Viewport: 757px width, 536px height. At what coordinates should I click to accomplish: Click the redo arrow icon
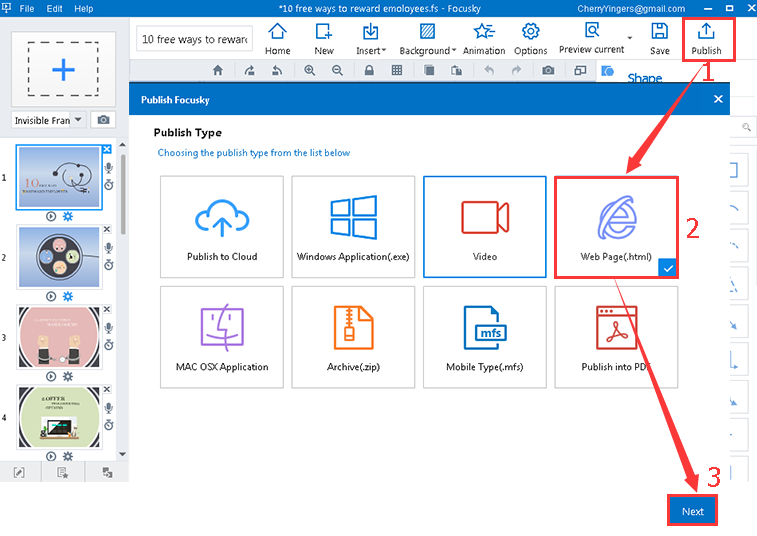point(516,71)
